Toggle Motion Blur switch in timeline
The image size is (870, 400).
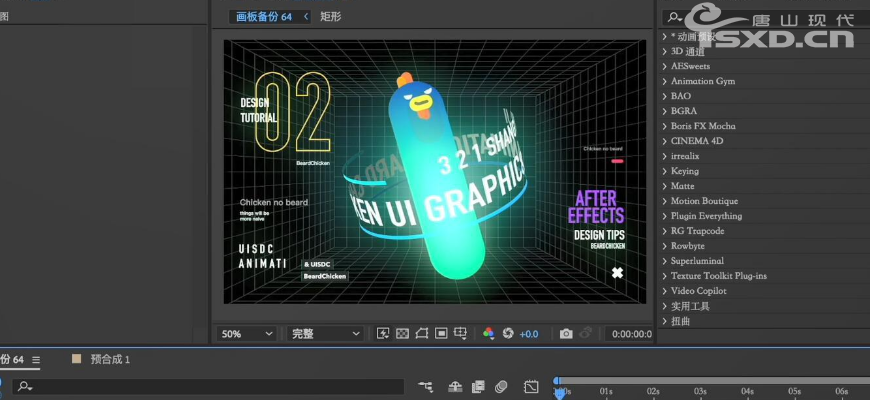coord(502,387)
